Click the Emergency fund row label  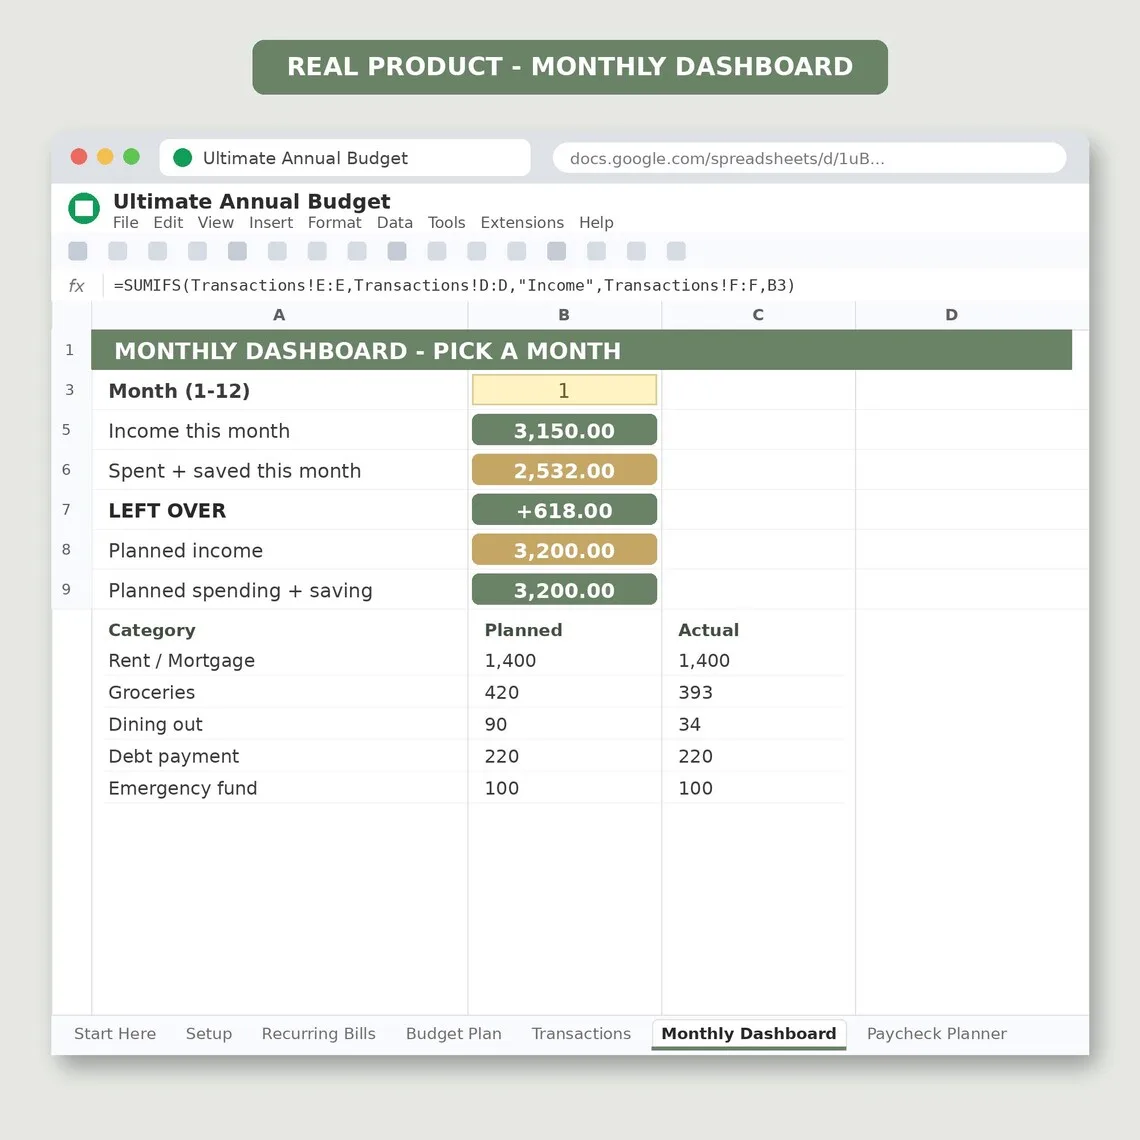pos(182,789)
